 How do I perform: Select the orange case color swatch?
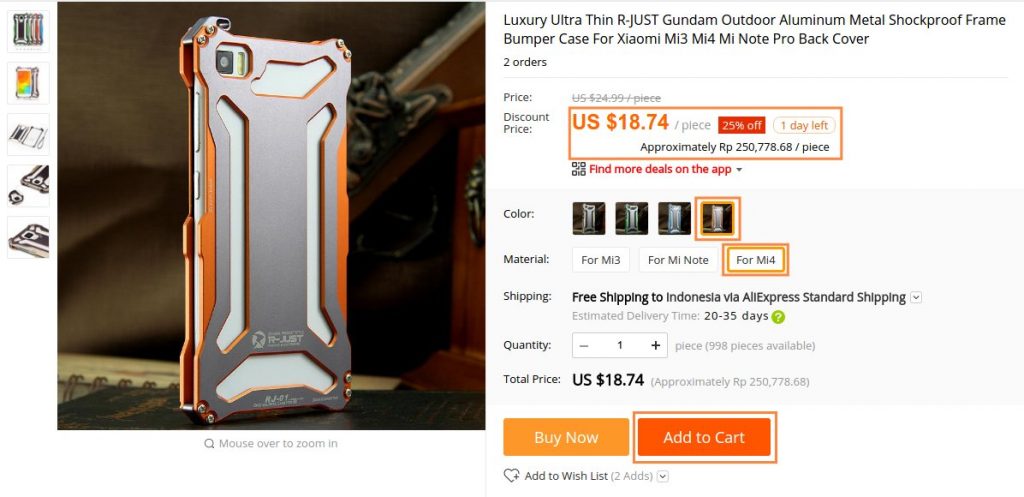[x=717, y=218]
